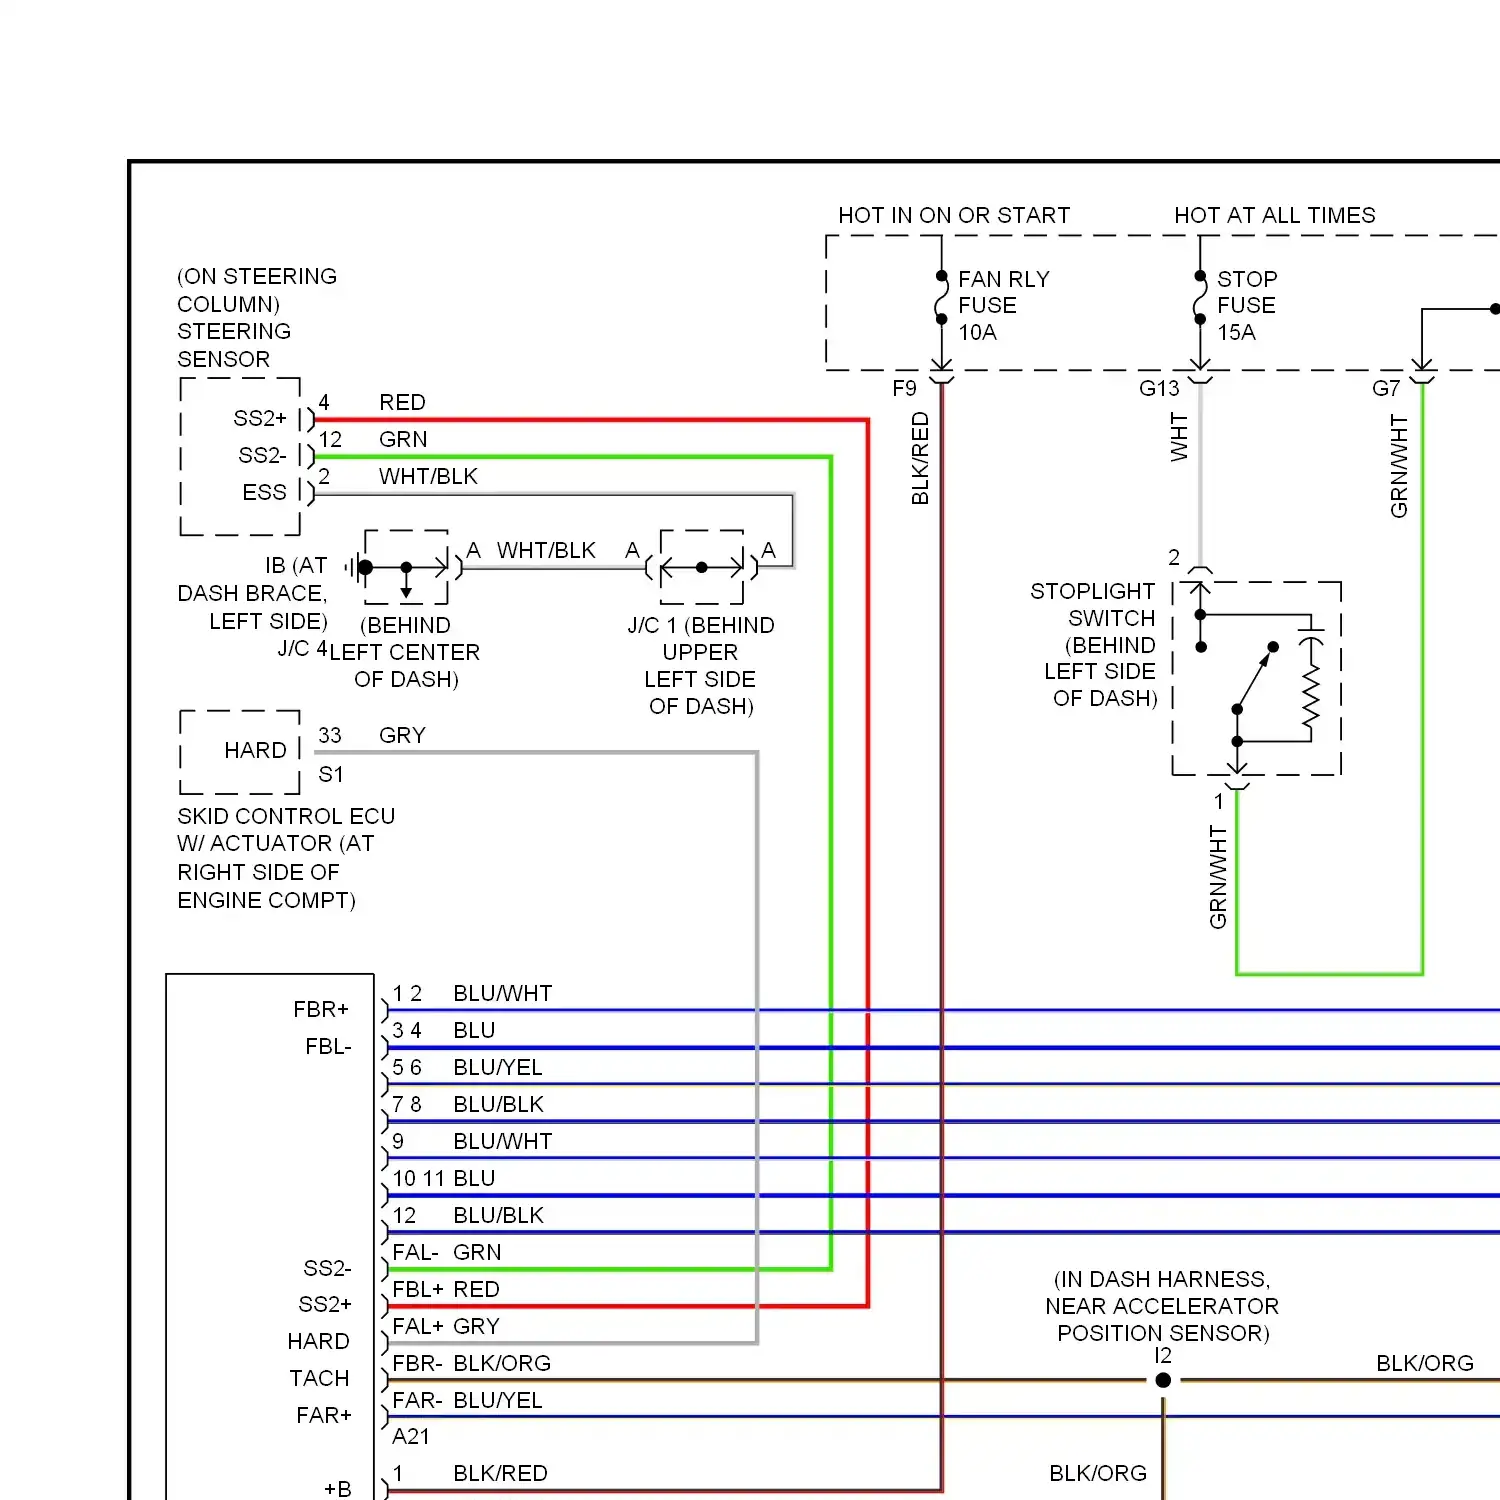Click the J/C 4 label
This screenshot has height=1500, width=1500.
tap(303, 648)
